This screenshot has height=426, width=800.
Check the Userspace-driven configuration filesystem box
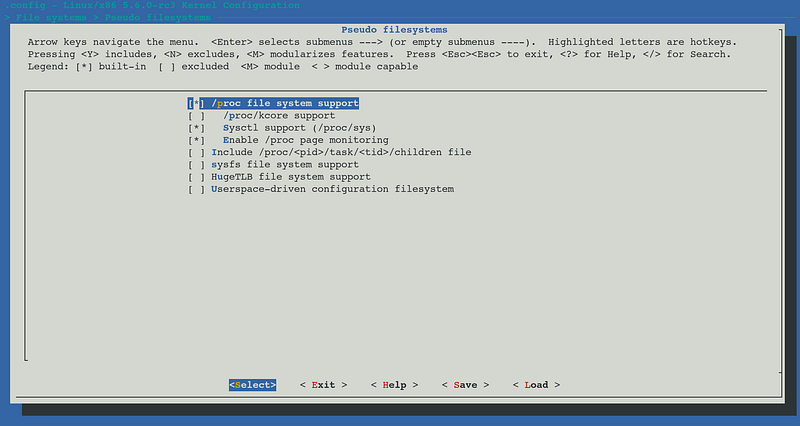(x=196, y=189)
